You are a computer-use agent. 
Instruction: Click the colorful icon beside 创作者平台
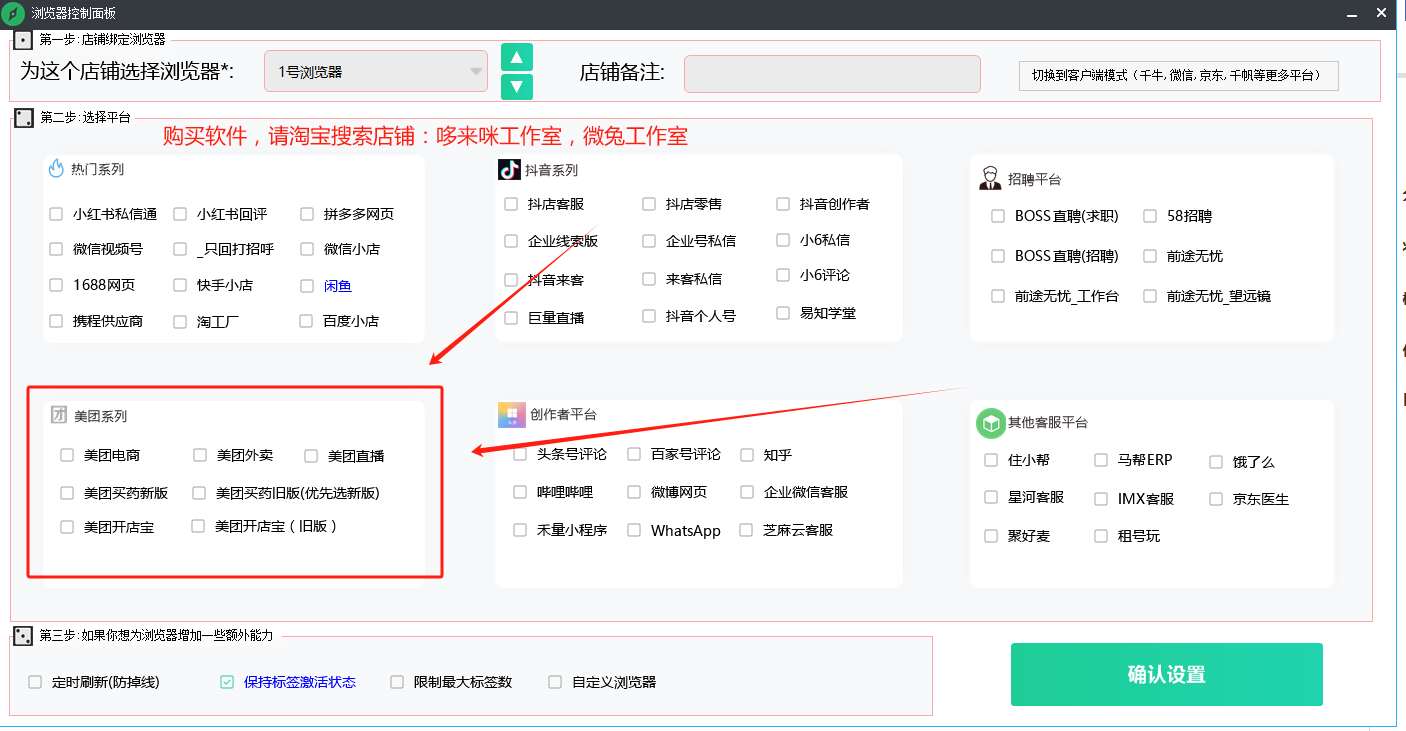coord(511,415)
